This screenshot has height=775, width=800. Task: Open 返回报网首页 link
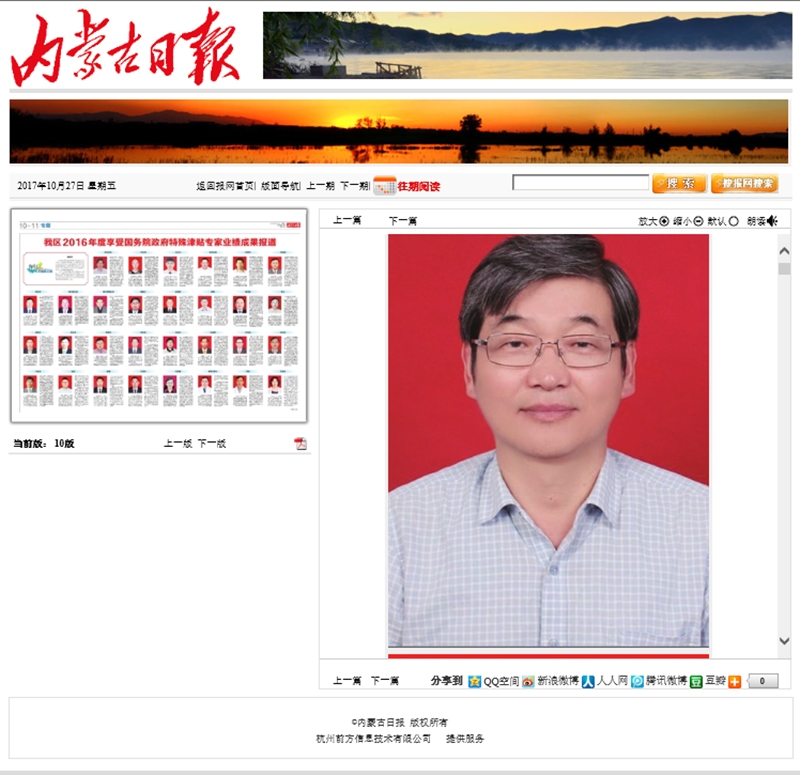pos(225,186)
